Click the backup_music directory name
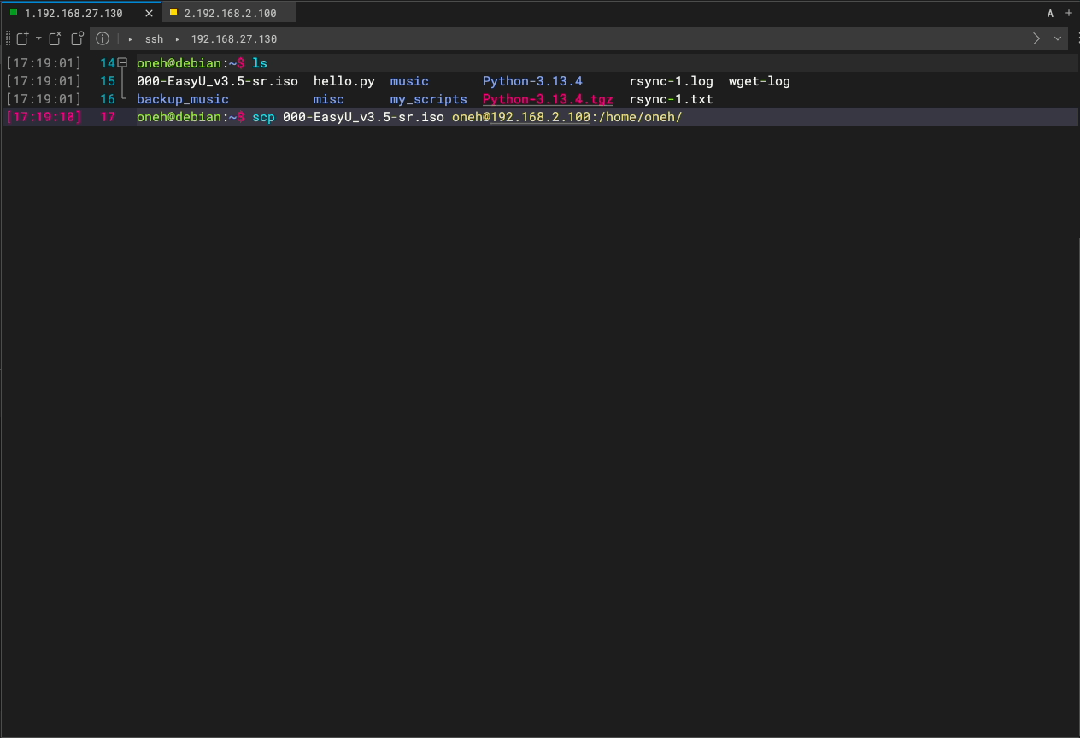The image size is (1080, 738). 183,99
